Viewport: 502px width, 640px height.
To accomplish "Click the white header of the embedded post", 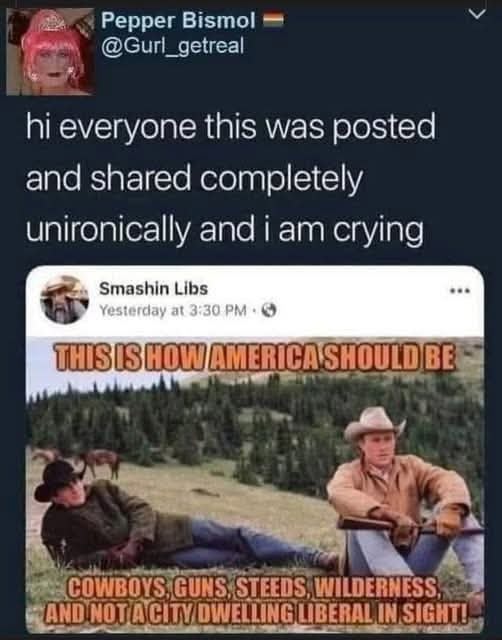I will [255, 301].
